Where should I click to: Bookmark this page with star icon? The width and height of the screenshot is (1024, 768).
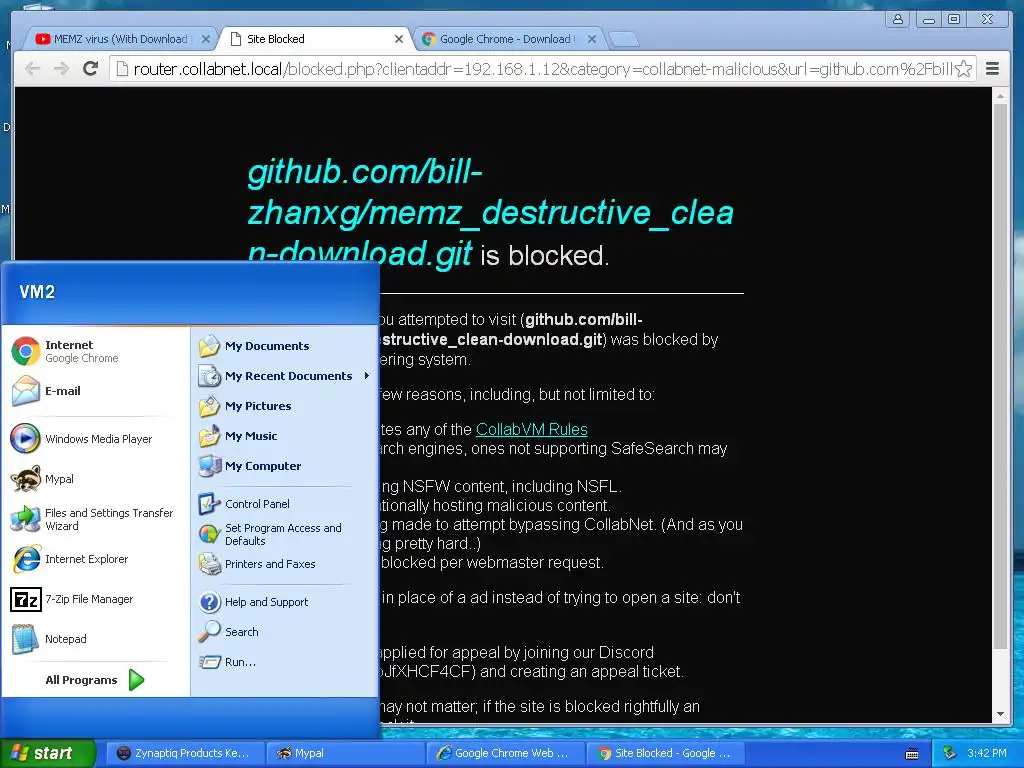[963, 69]
